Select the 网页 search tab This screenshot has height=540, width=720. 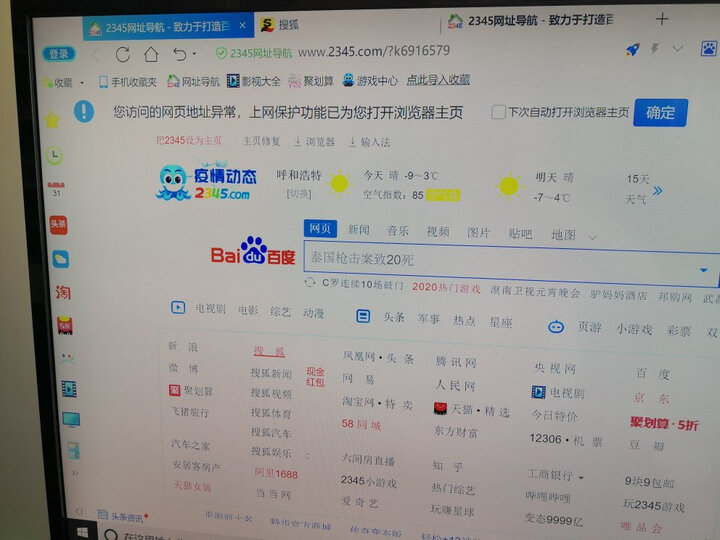pyautogui.click(x=320, y=228)
